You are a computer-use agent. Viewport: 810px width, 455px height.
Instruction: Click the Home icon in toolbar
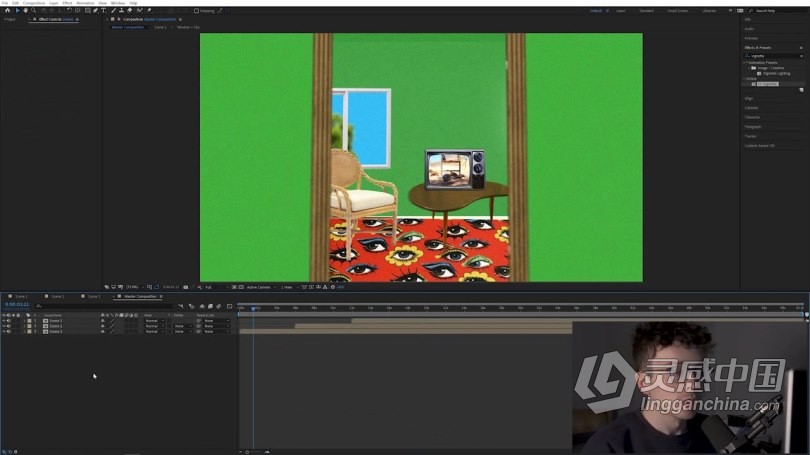pos(7,10)
